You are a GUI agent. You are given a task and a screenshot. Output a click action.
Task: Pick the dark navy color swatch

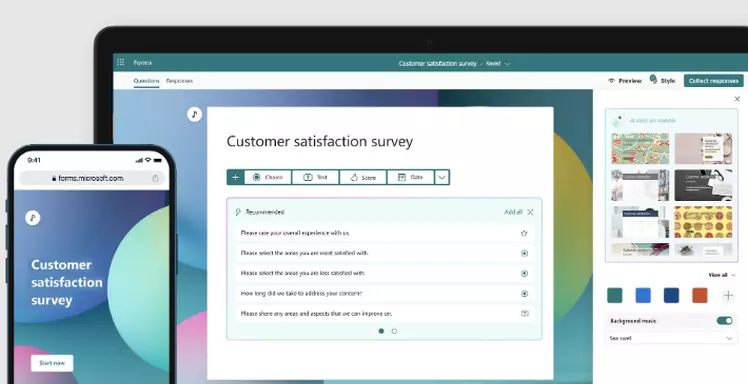pyautogui.click(x=671, y=295)
